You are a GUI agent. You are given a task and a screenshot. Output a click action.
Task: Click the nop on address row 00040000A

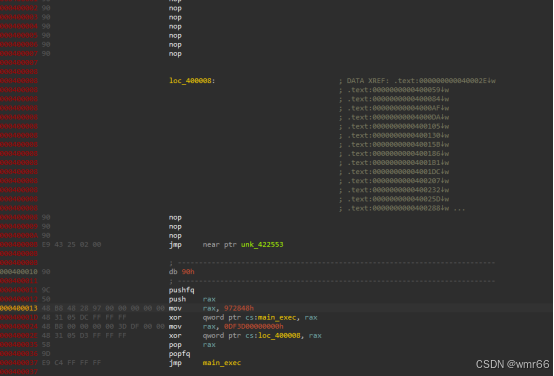click(x=175, y=236)
